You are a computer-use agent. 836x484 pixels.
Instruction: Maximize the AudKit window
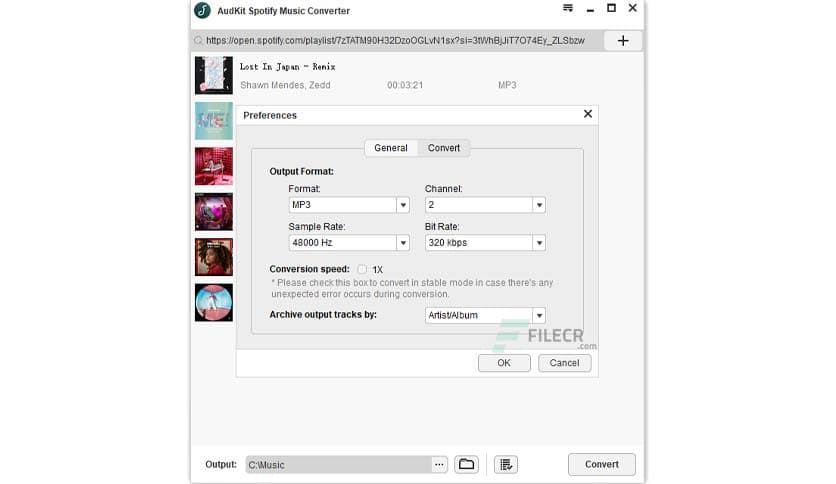612,8
